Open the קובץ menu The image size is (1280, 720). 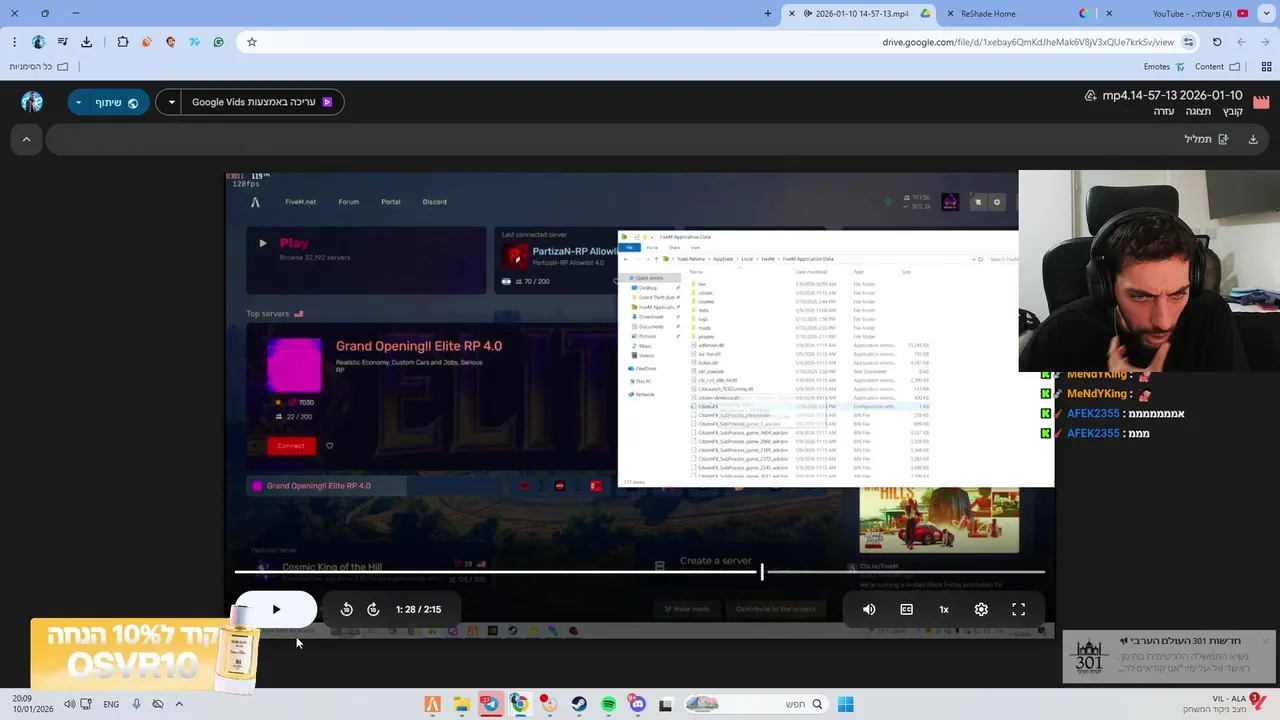(1233, 111)
